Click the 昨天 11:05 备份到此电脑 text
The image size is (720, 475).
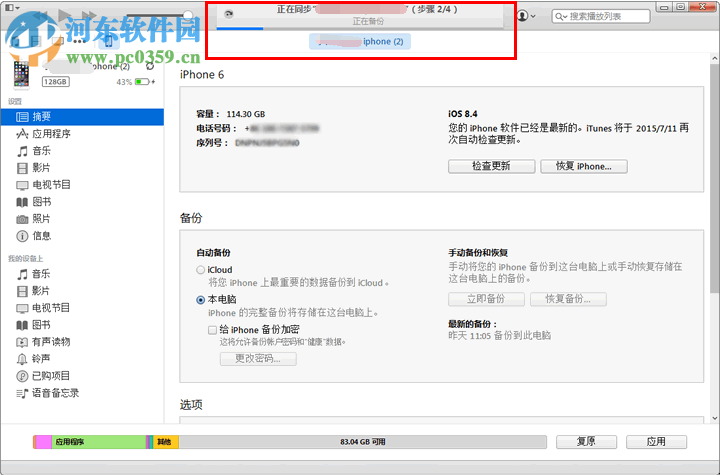(x=500, y=336)
